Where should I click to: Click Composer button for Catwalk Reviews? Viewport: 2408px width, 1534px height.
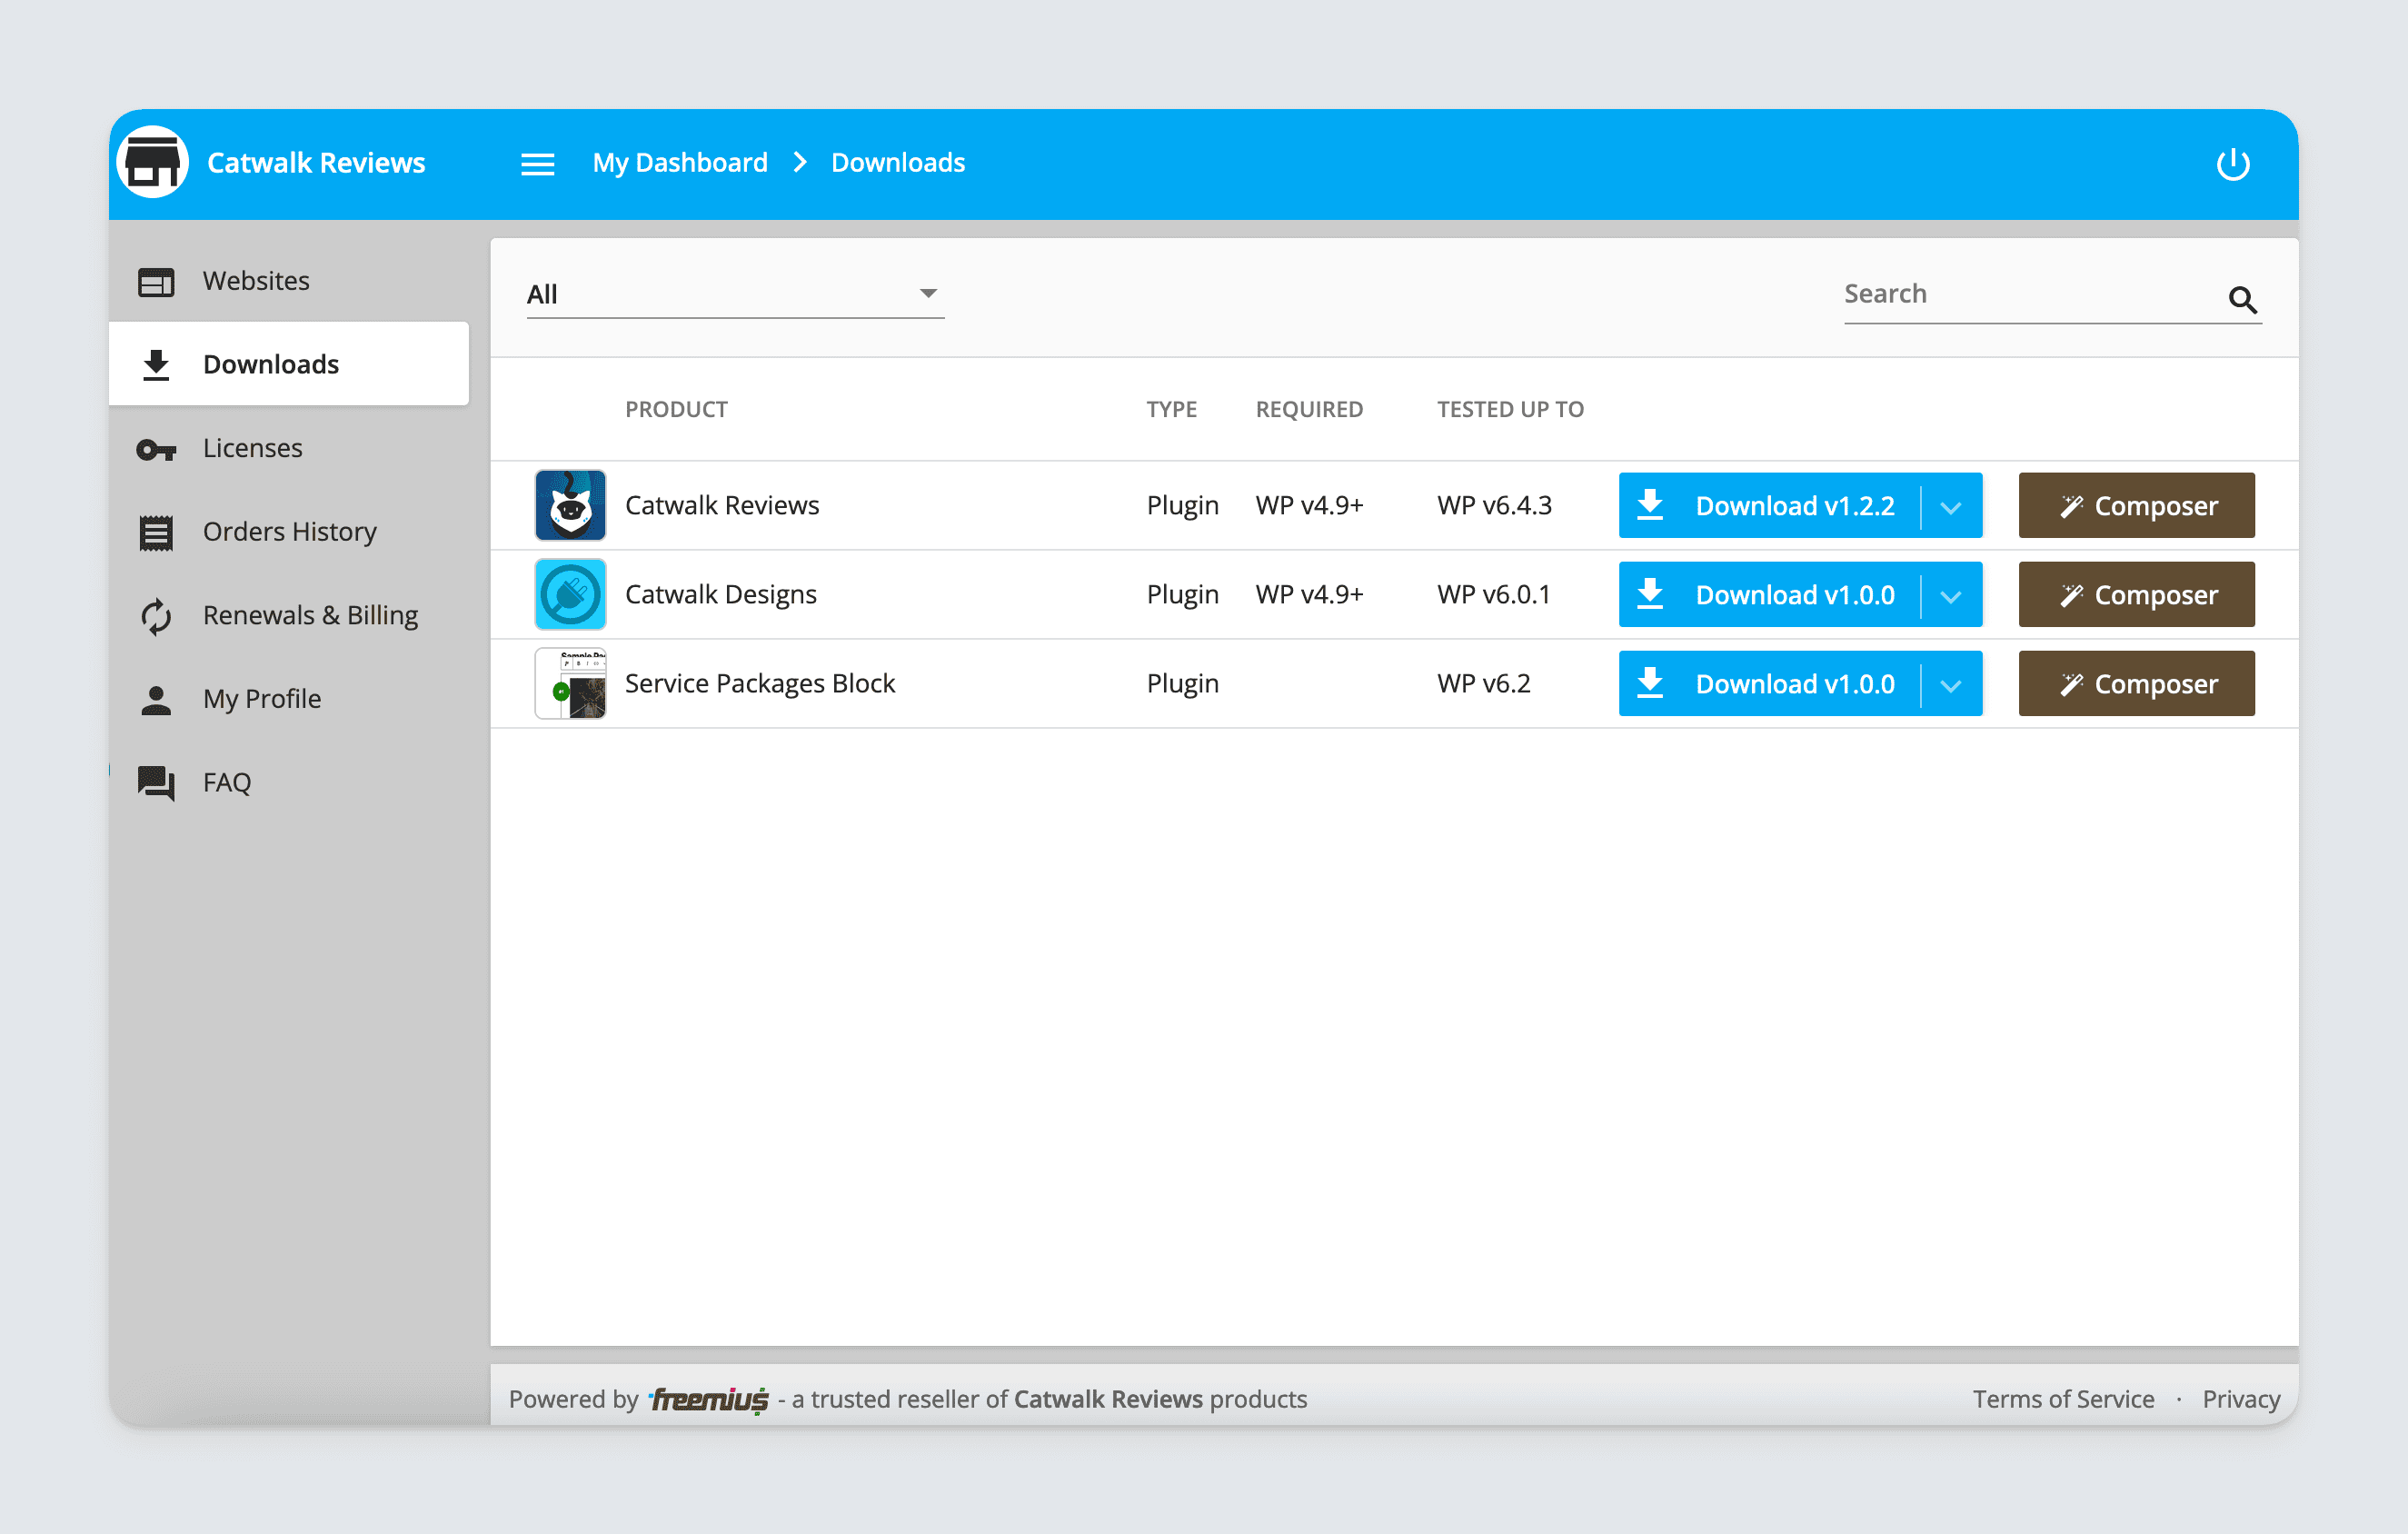point(2136,506)
